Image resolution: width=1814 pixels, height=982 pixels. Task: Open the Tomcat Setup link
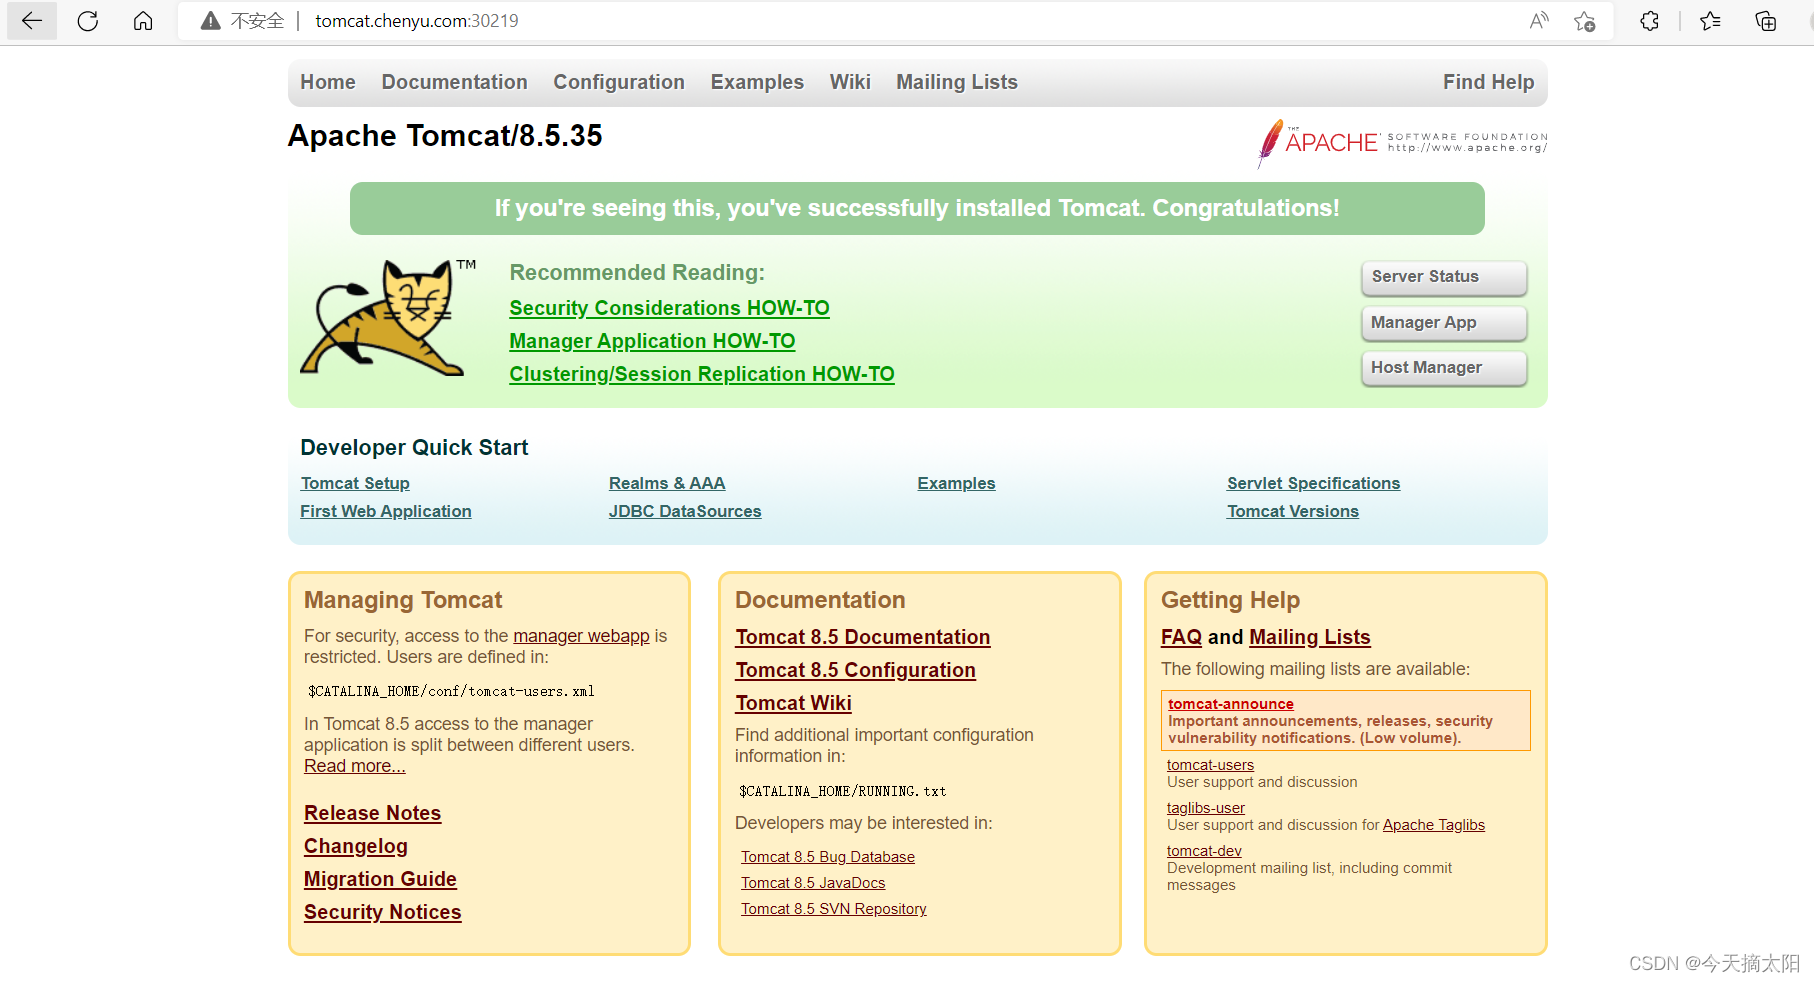[x=355, y=483]
